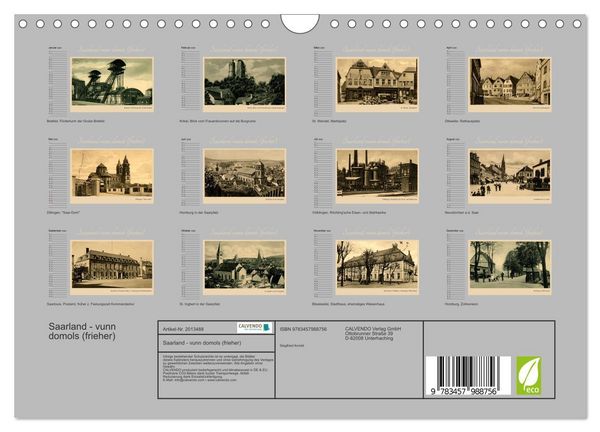Click the boxed title "Saarland - vunn domols (frieher)"

tap(202, 343)
